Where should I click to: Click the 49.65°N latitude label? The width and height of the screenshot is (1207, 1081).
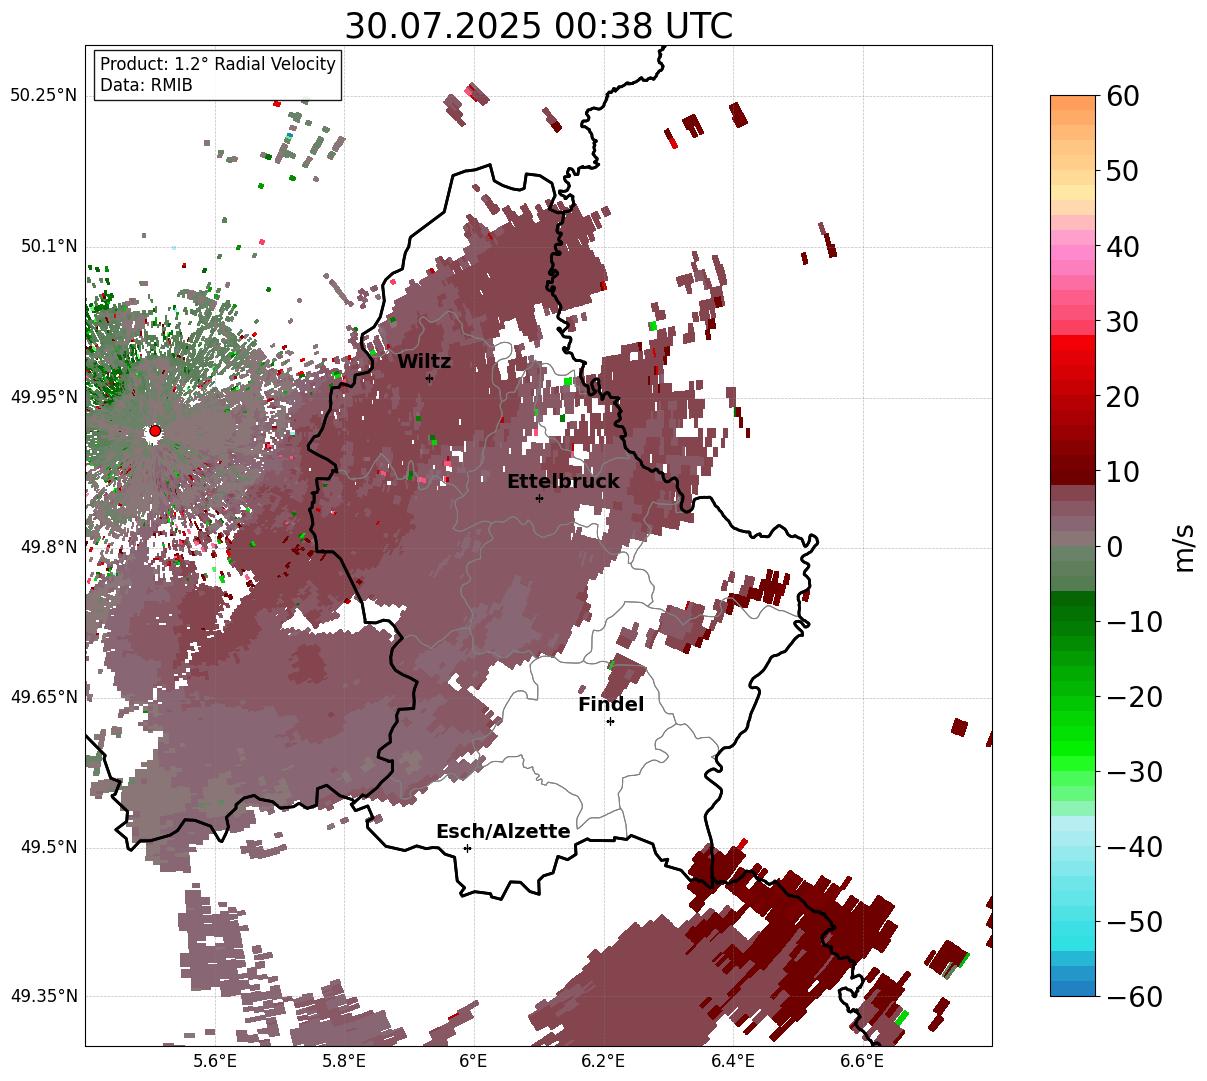point(43,697)
